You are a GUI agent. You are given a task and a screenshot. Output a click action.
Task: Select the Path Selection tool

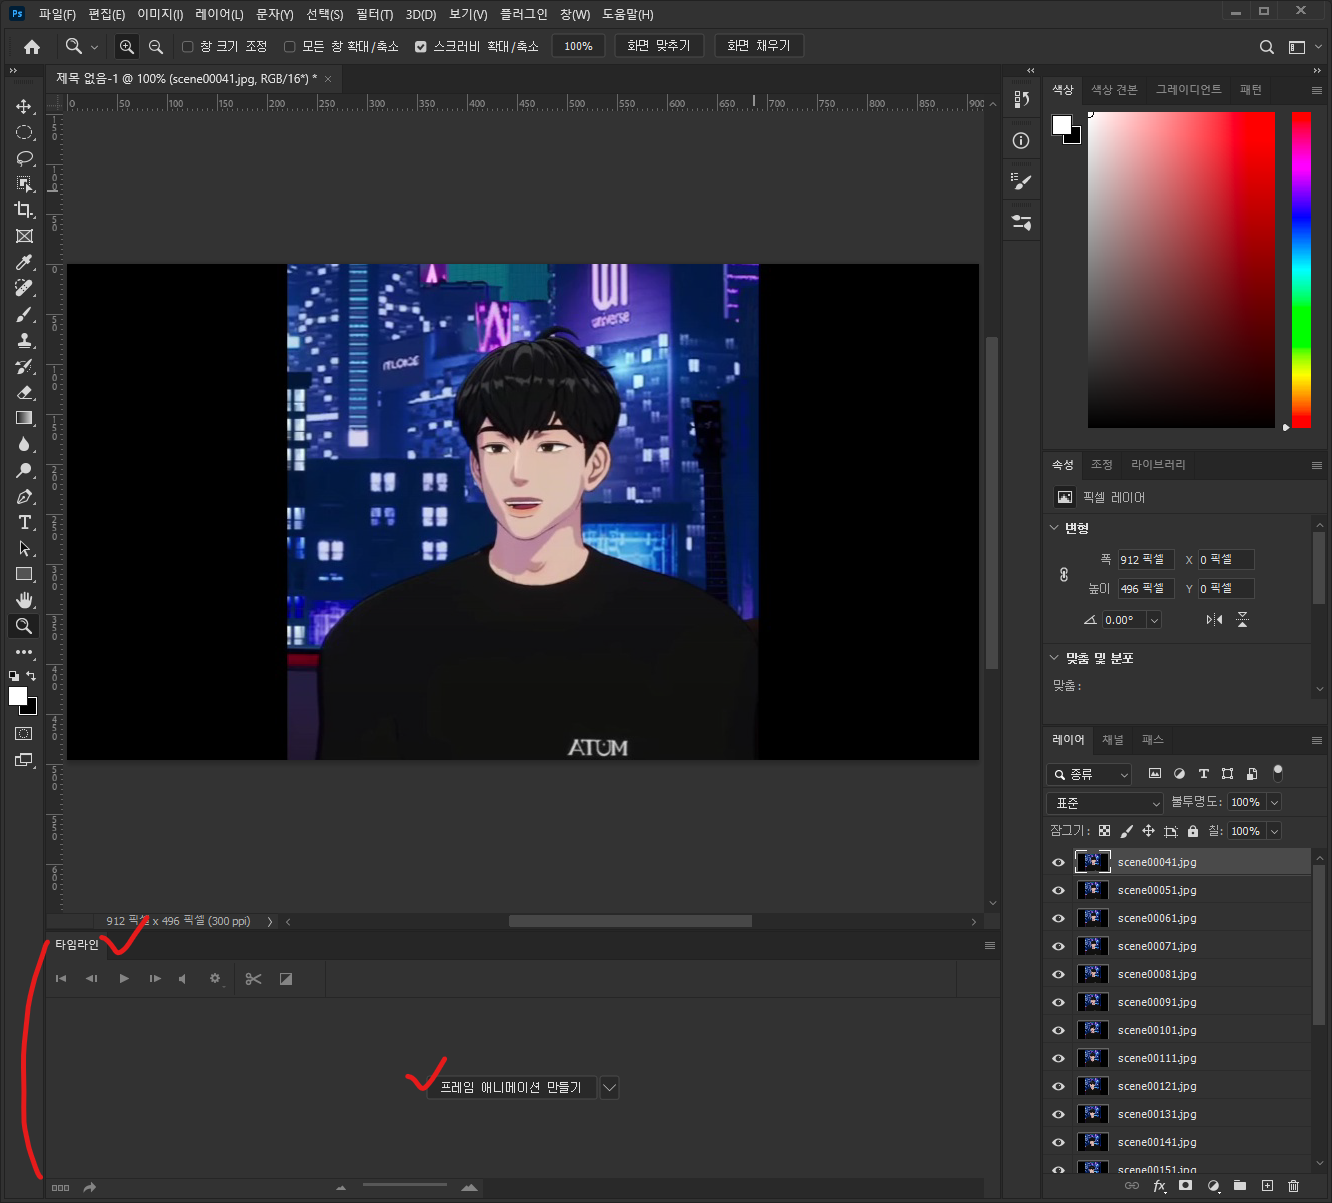click(x=24, y=548)
